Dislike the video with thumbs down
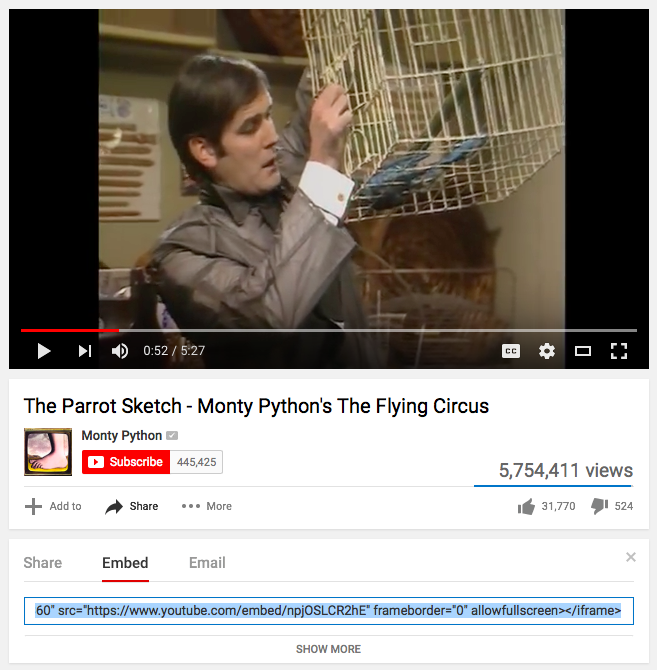The height and width of the screenshot is (670, 657). (x=599, y=506)
